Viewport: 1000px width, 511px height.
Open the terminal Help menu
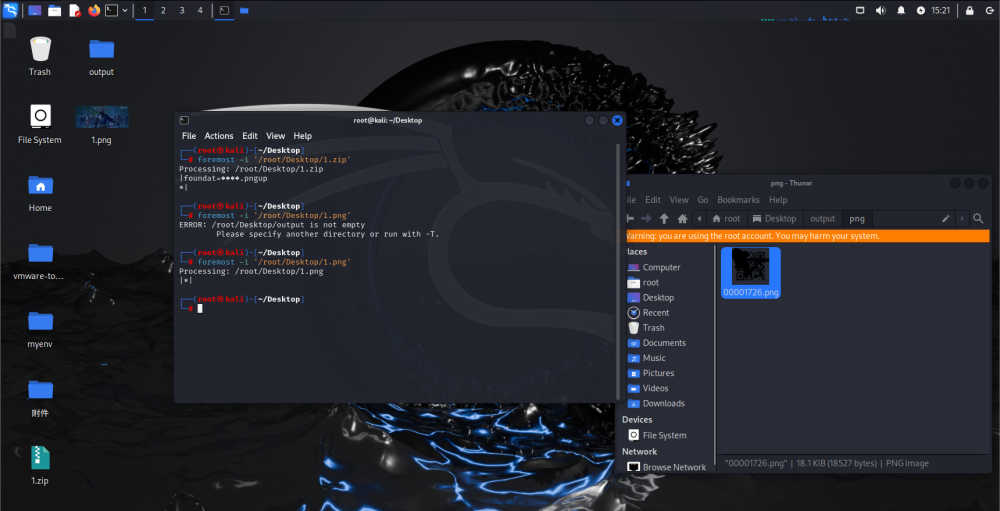(302, 136)
